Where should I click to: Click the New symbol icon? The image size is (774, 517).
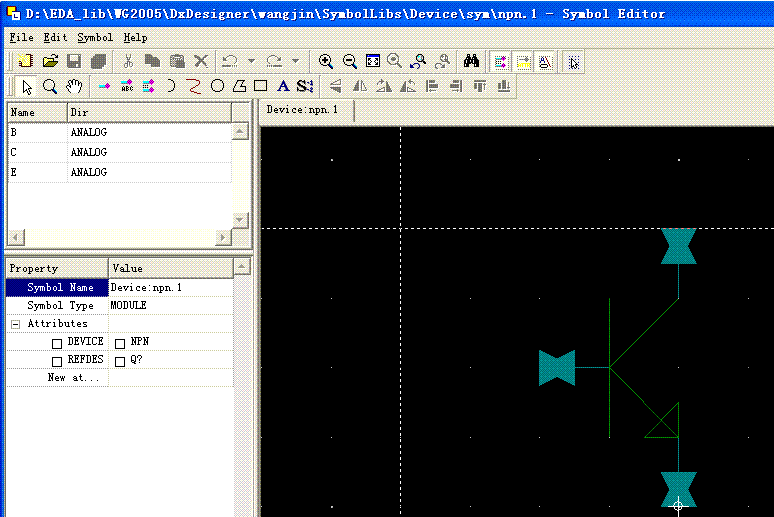pyautogui.click(x=25, y=61)
